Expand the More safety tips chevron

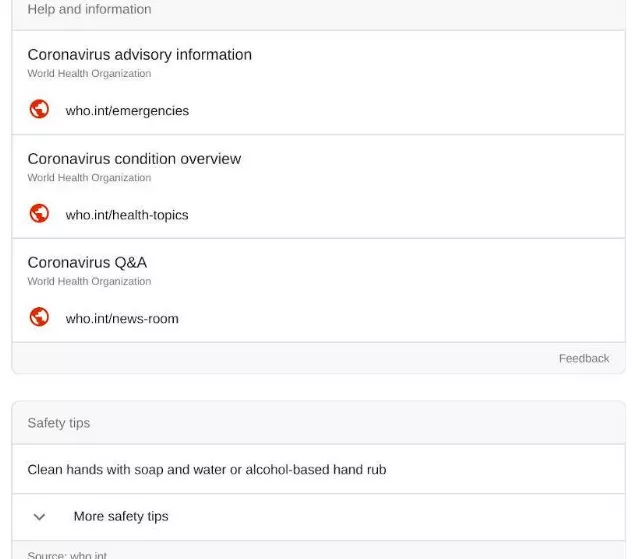click(x=39, y=517)
